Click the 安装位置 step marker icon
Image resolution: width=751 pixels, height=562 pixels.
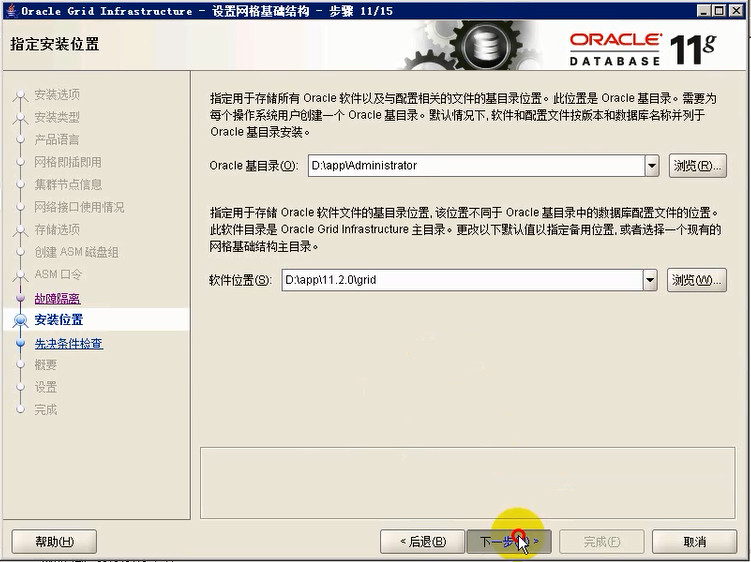20,320
